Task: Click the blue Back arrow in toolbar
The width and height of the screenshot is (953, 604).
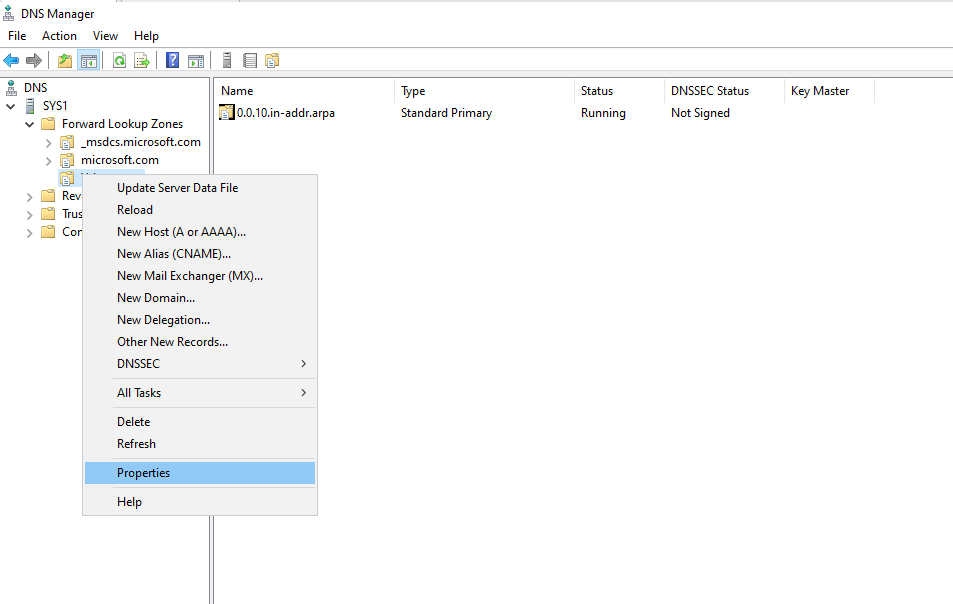Action: (x=11, y=61)
